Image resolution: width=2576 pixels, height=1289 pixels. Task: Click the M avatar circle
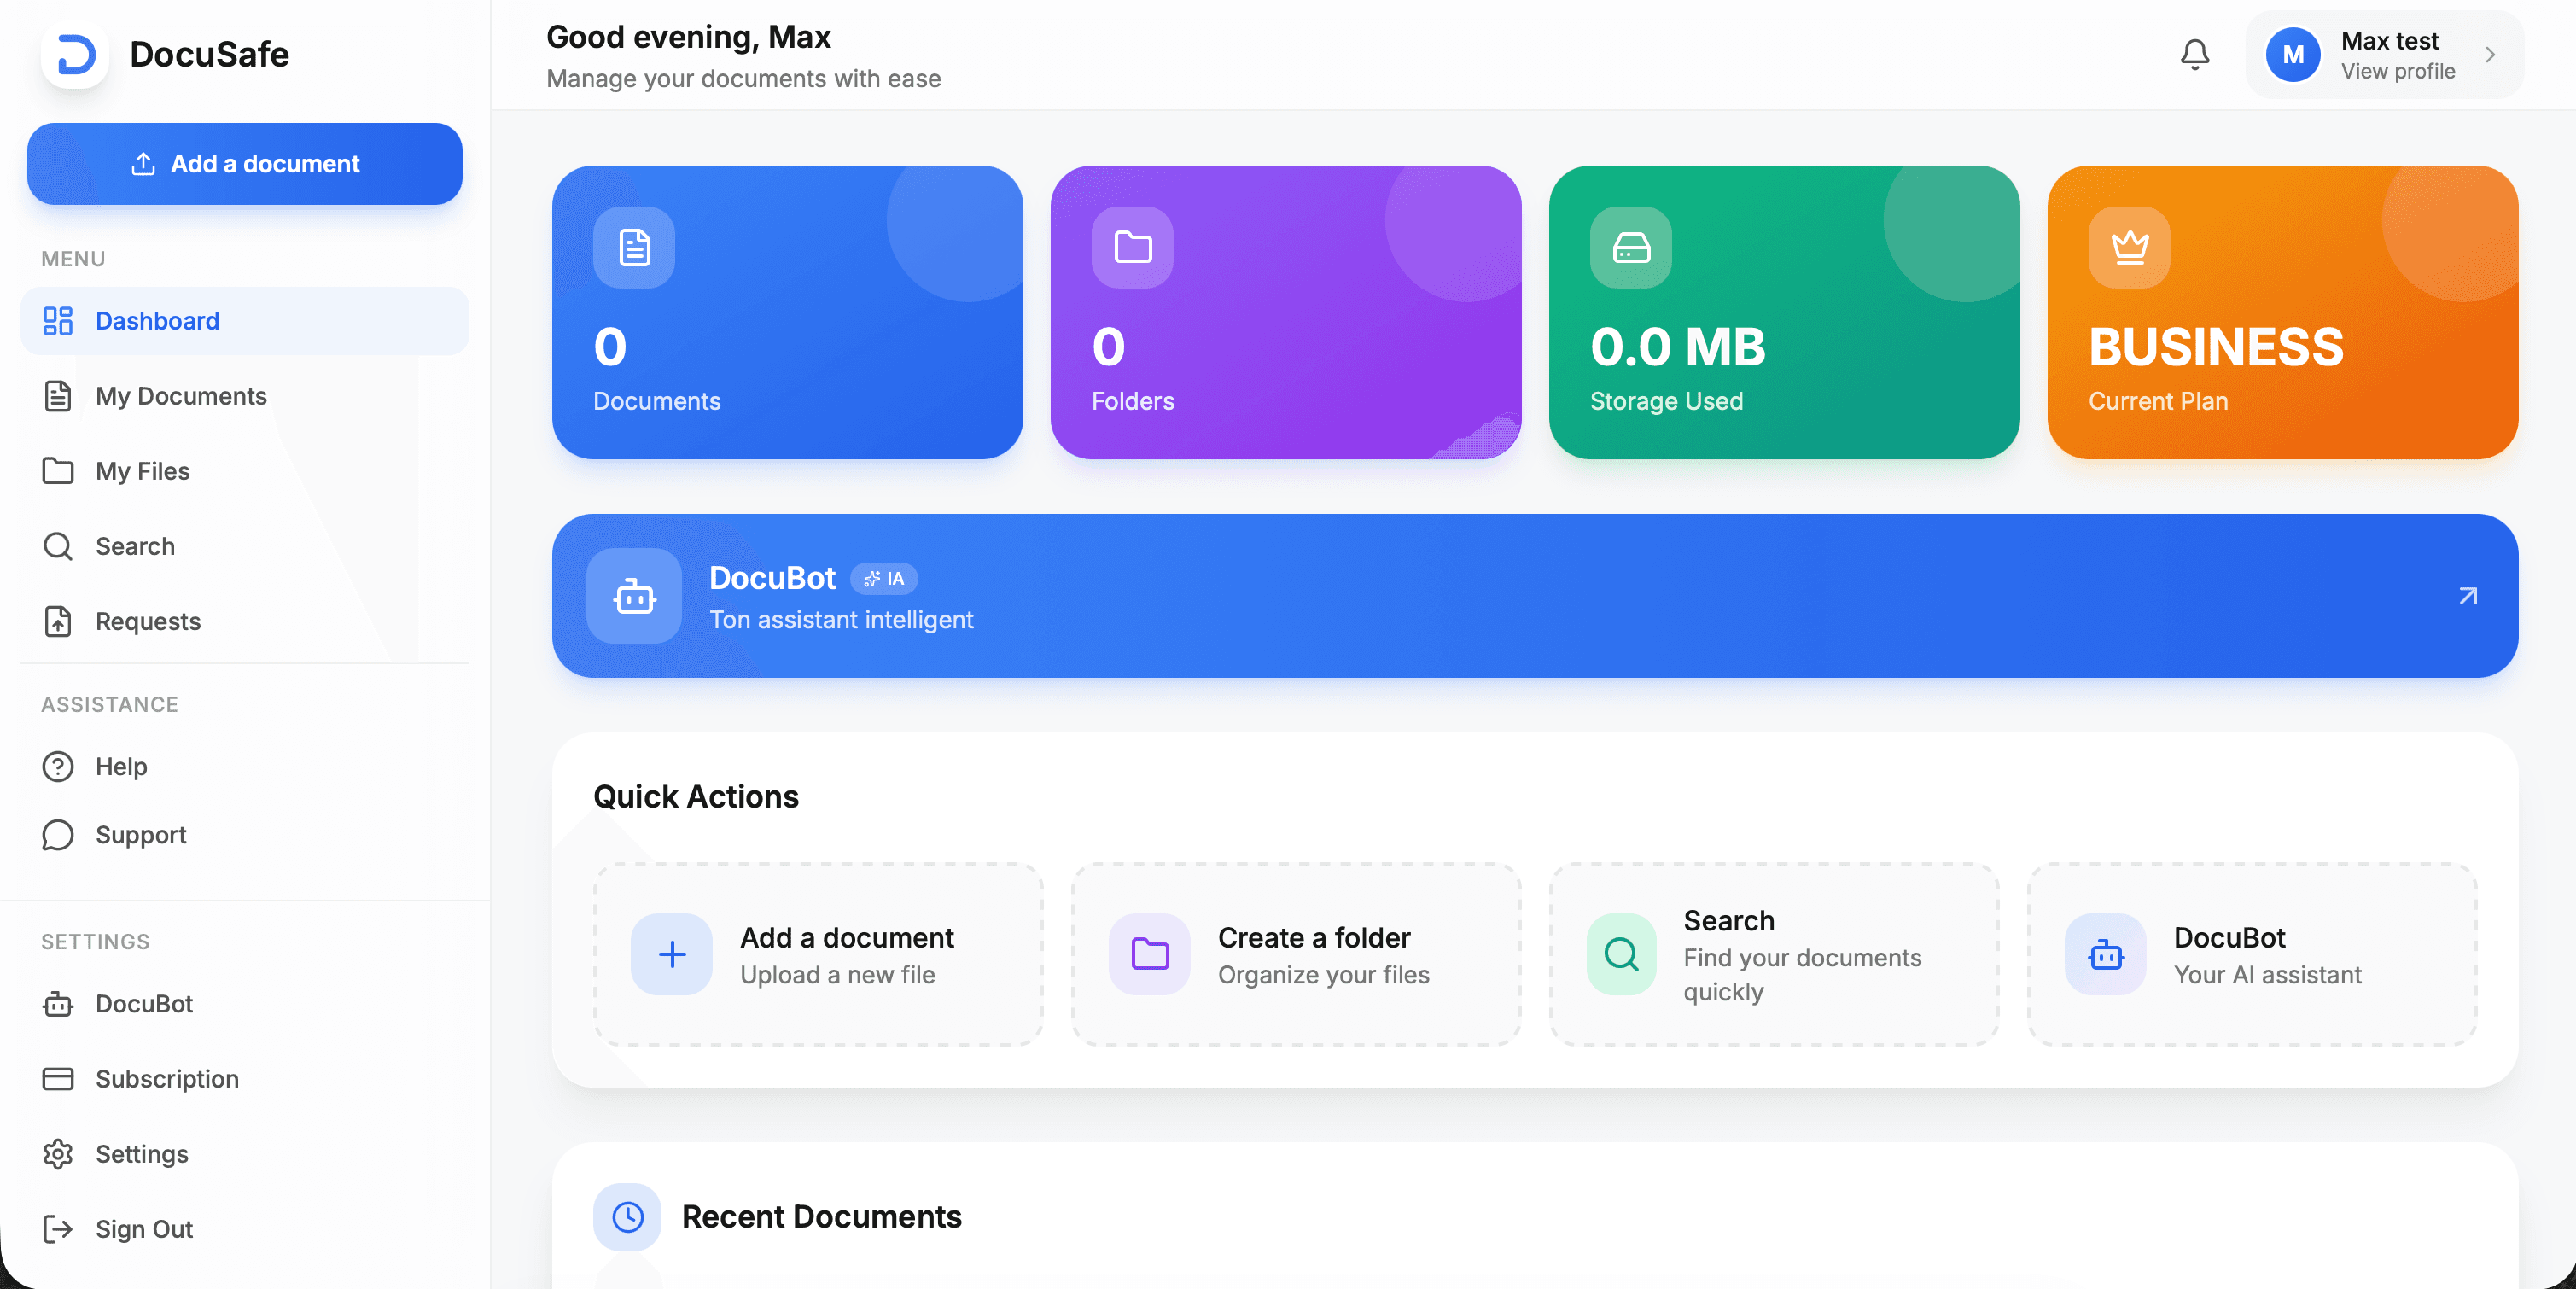tap(2292, 55)
